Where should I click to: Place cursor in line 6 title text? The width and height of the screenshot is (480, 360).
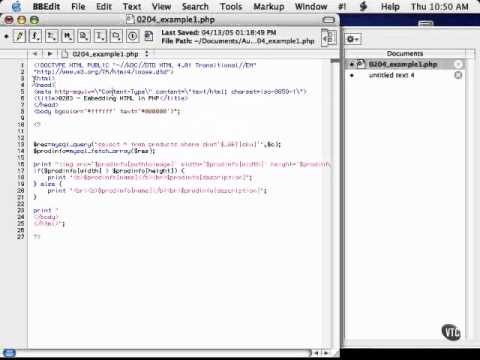111,98
